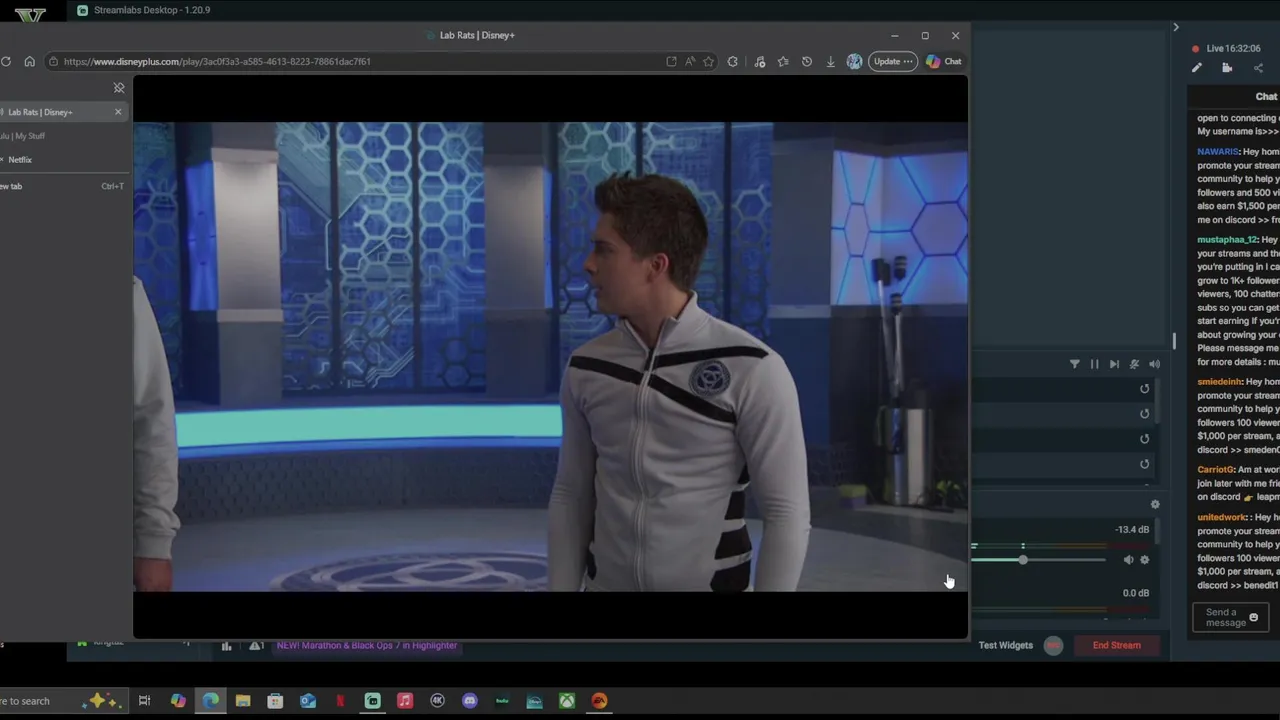Image resolution: width=1280 pixels, height=720 pixels.
Task: Switch to the Netflix tab
Action: point(62,160)
